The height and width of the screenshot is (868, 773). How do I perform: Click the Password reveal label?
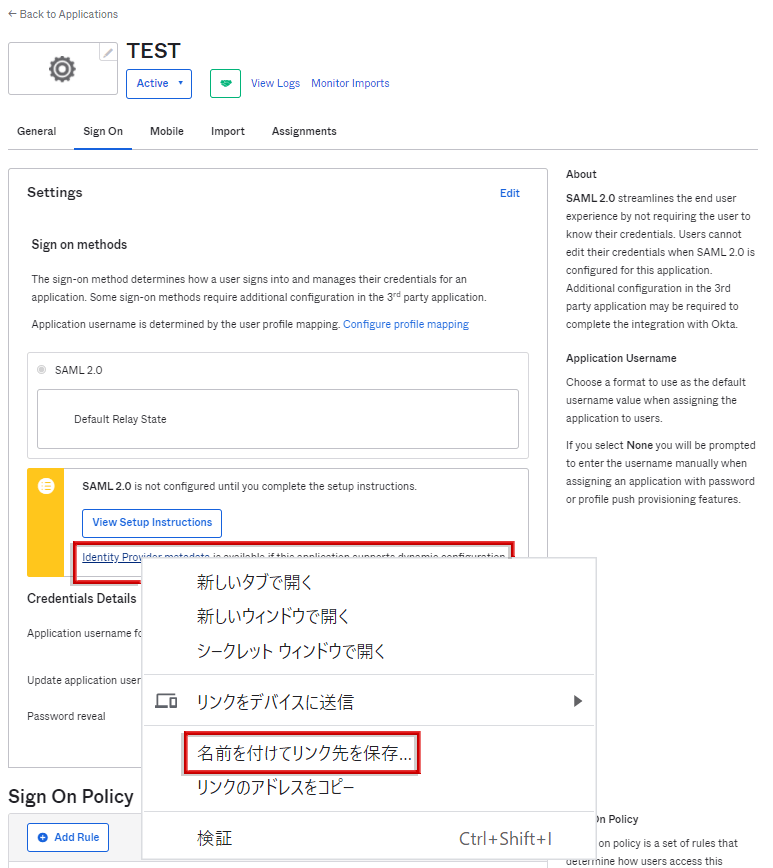click(x=66, y=716)
